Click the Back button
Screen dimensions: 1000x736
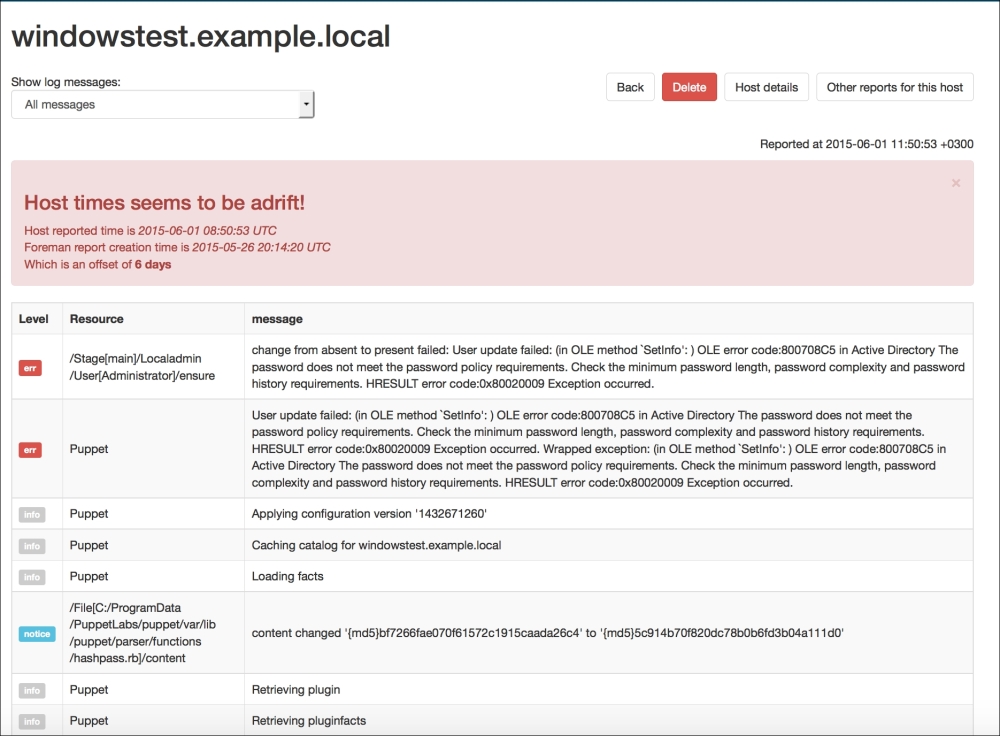630,87
